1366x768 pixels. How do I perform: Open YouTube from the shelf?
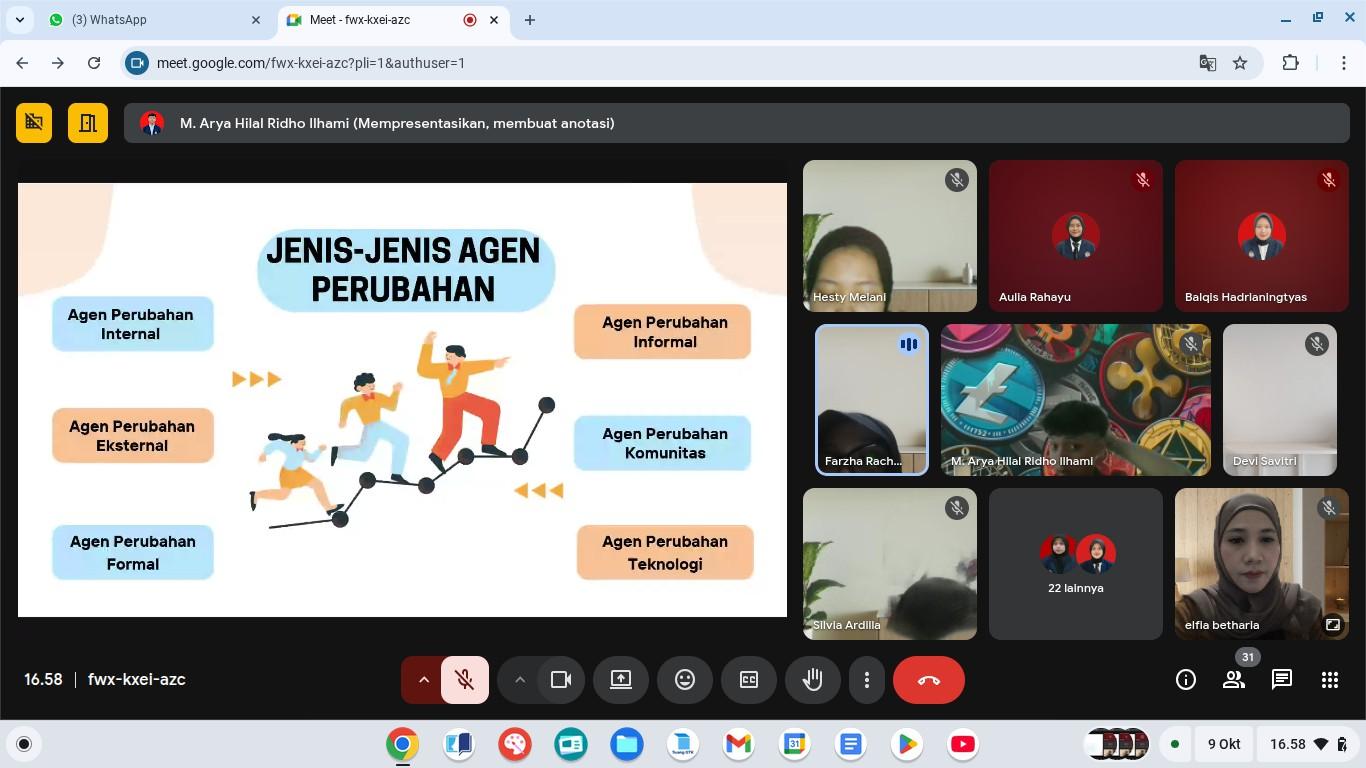click(963, 744)
